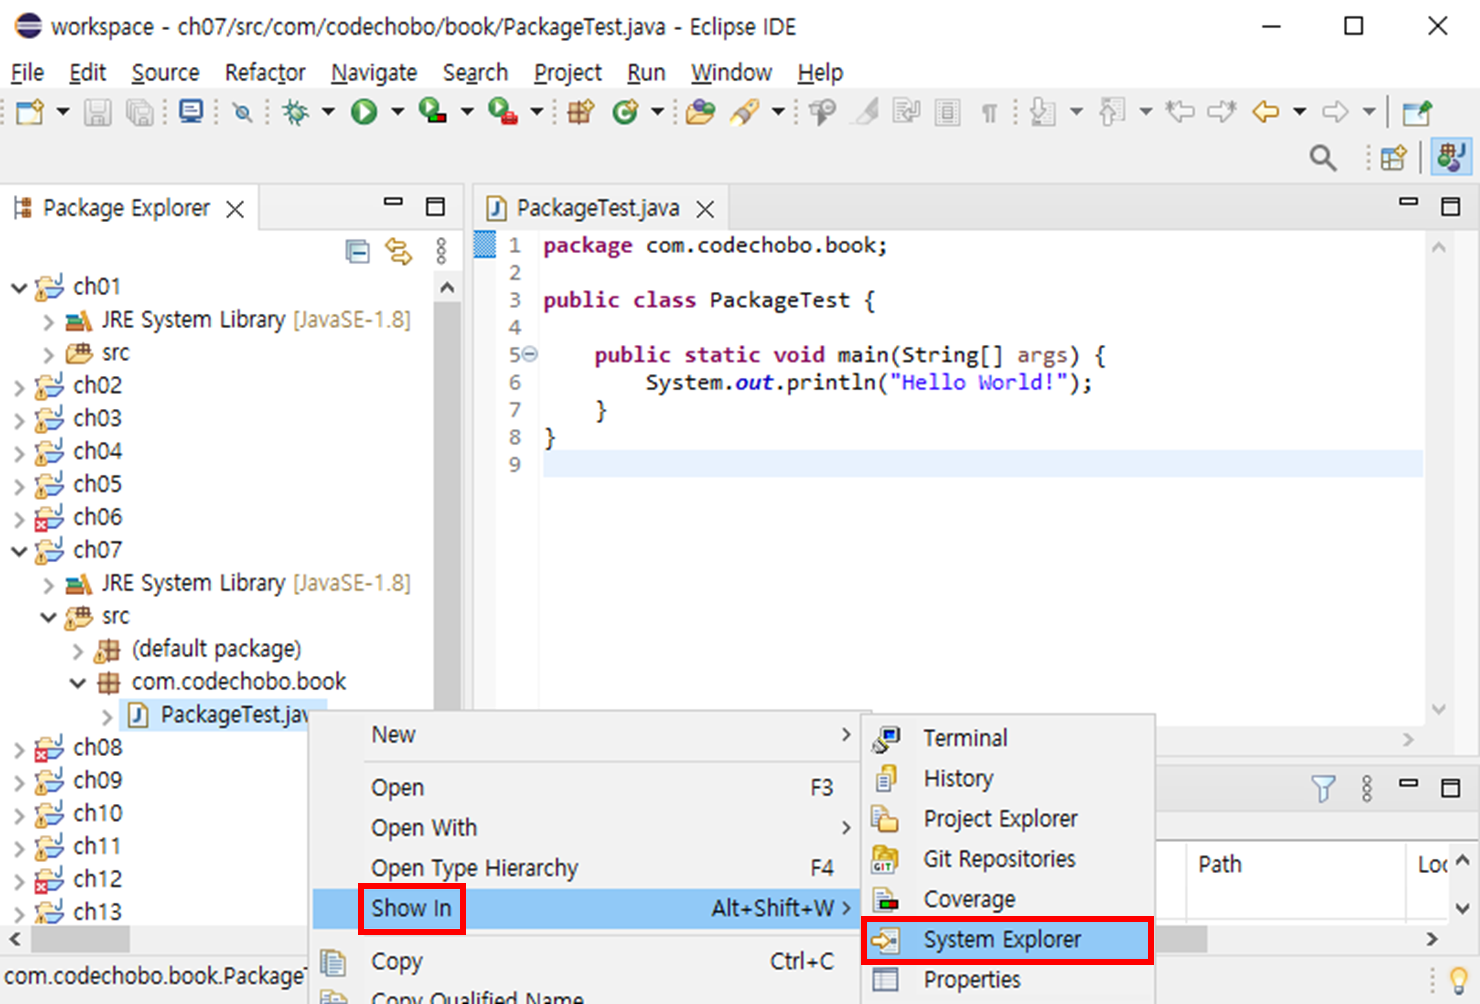The height and width of the screenshot is (1004, 1480).
Task: Click the Open Perspective icon
Action: (1394, 158)
